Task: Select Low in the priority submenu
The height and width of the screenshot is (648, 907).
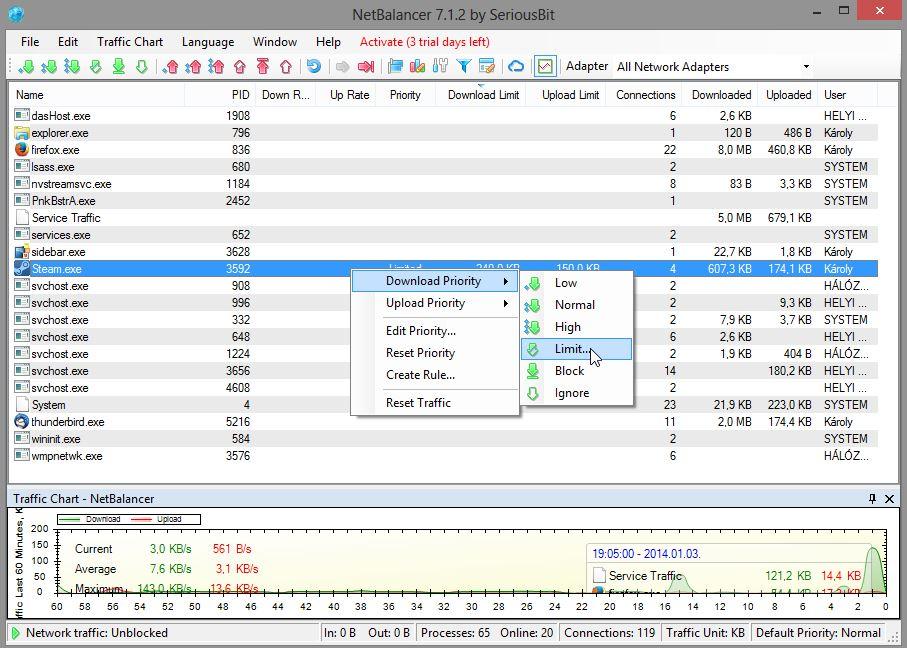Action: [x=577, y=283]
